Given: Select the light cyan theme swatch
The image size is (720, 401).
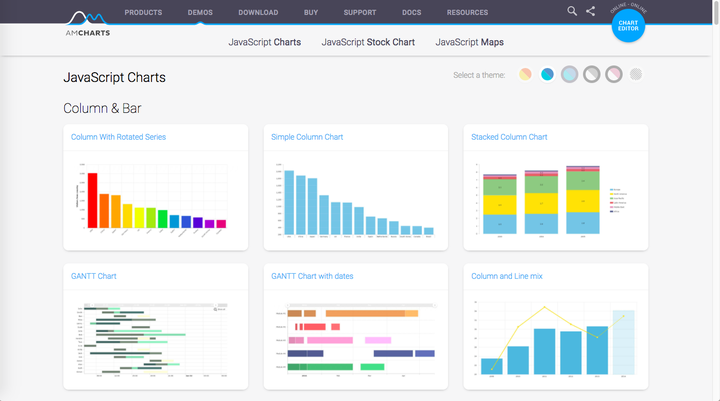Looking at the screenshot, I should (x=569, y=74).
